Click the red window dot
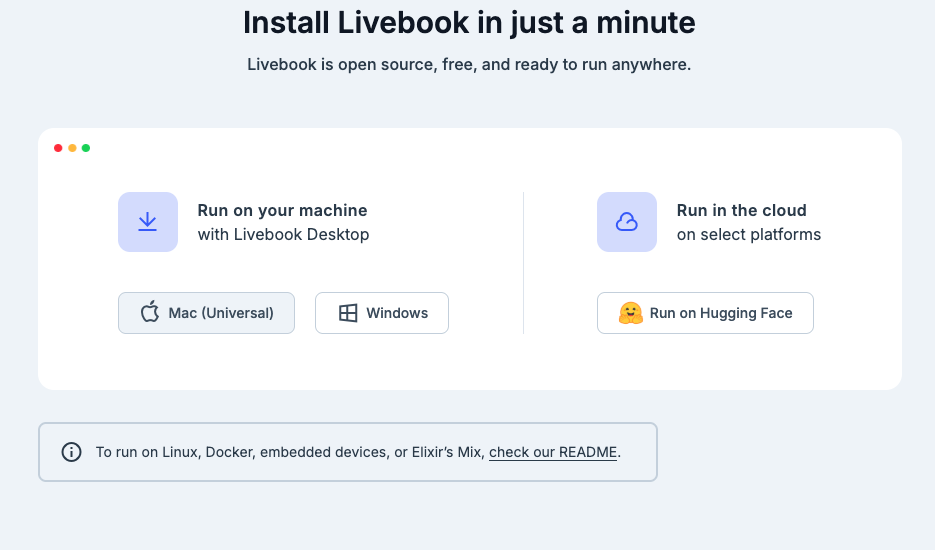Screen dimensions: 935x550 coord(58,148)
